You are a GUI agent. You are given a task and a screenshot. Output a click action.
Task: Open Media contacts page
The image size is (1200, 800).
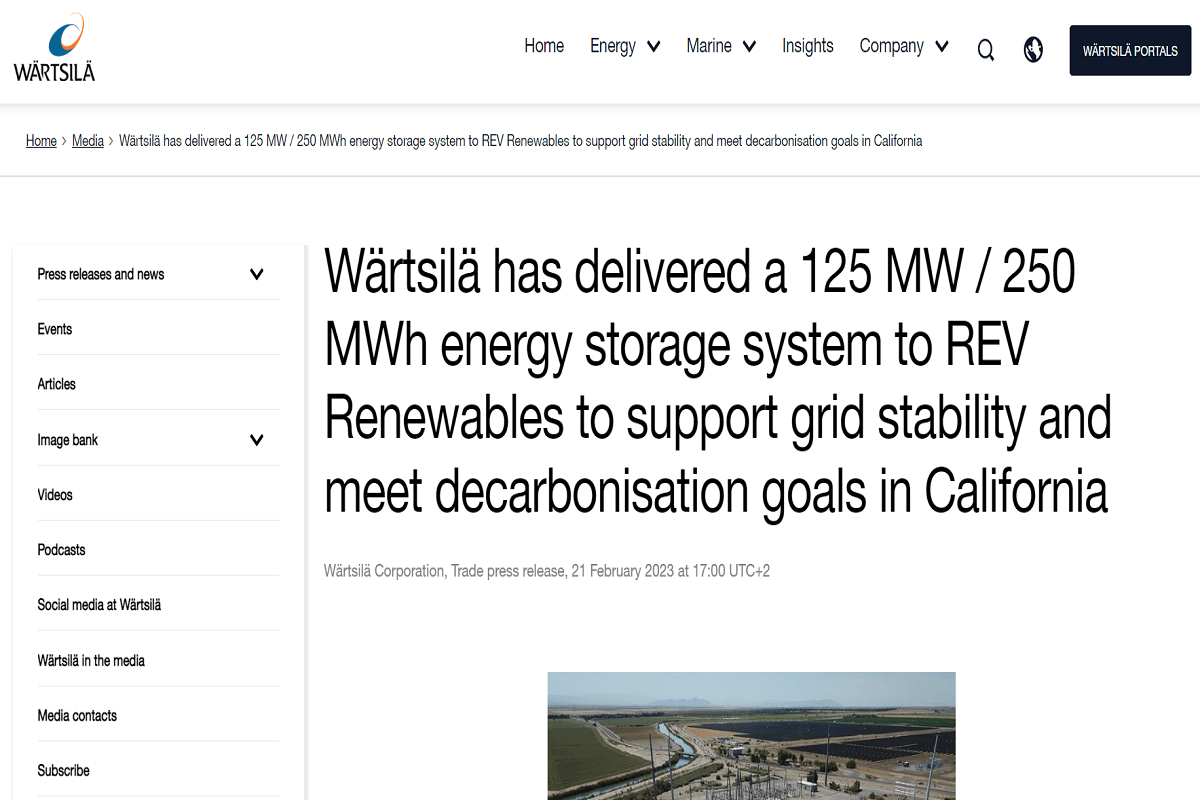76,714
